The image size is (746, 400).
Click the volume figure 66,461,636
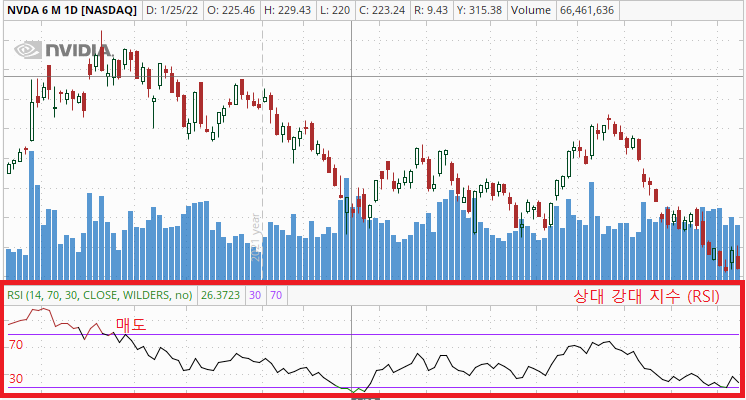587,10
